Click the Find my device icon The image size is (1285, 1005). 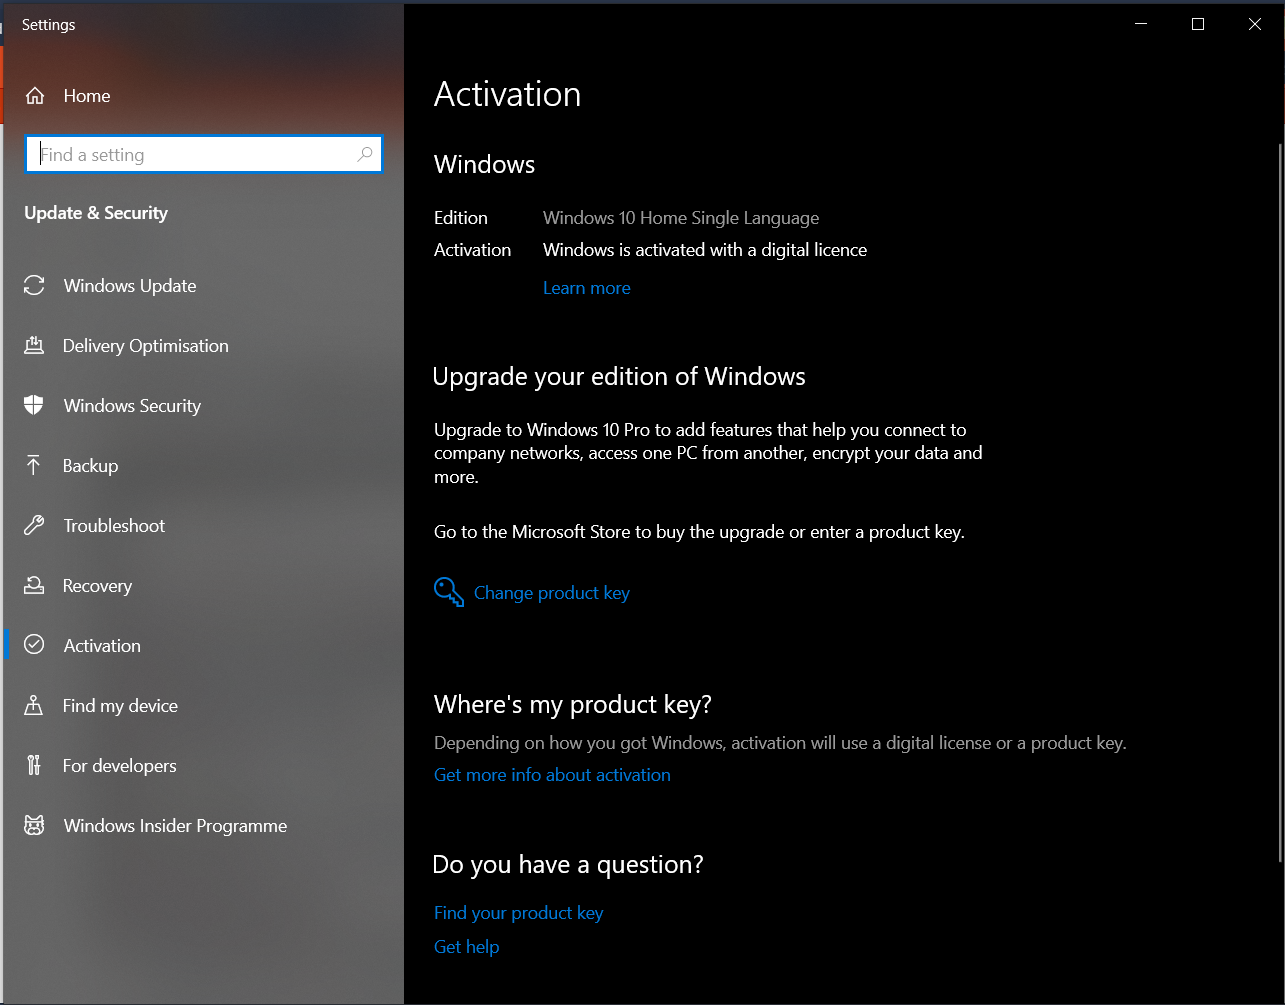pos(34,706)
